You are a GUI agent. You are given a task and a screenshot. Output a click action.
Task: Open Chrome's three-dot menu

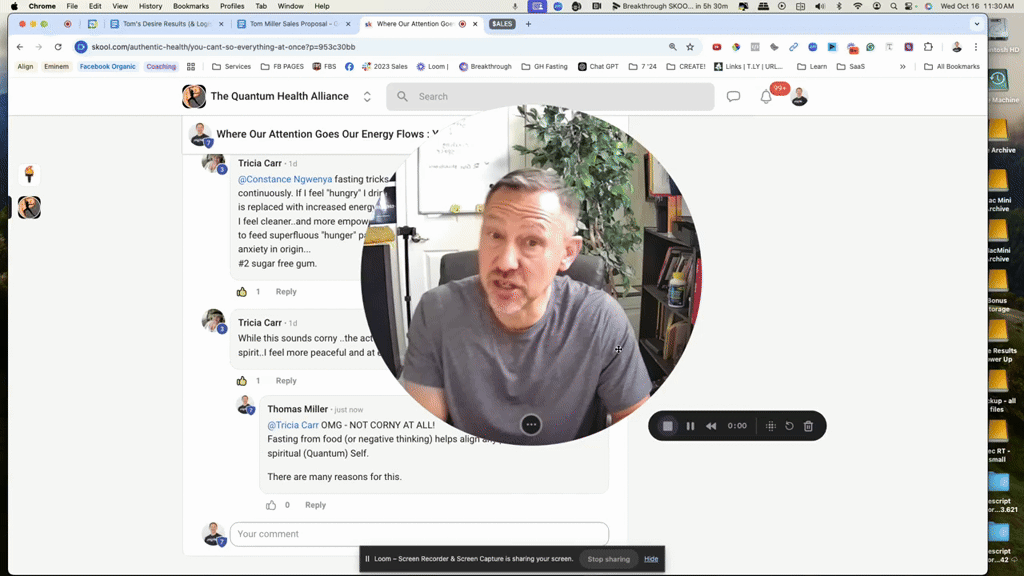[976, 47]
